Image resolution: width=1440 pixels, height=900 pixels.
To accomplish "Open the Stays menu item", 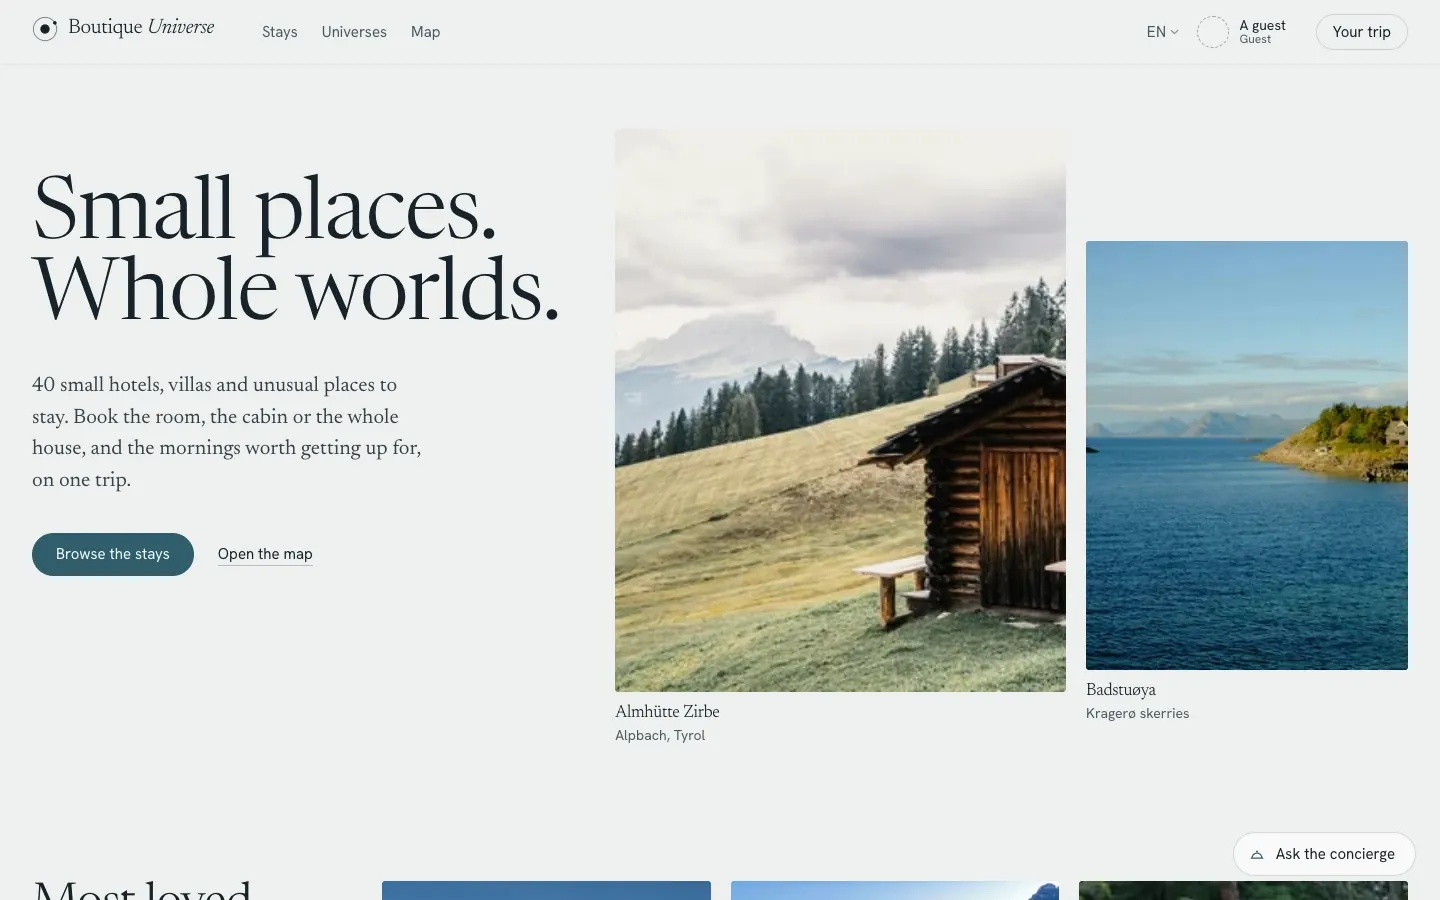I will [280, 32].
